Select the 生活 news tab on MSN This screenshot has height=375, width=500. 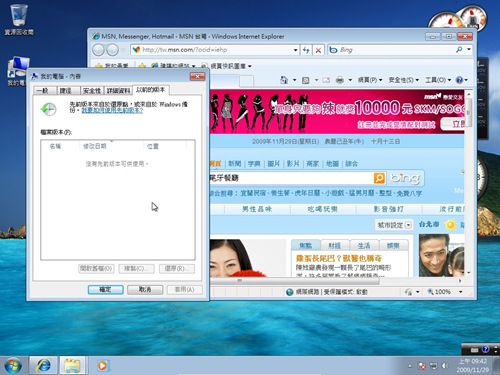coord(364,245)
